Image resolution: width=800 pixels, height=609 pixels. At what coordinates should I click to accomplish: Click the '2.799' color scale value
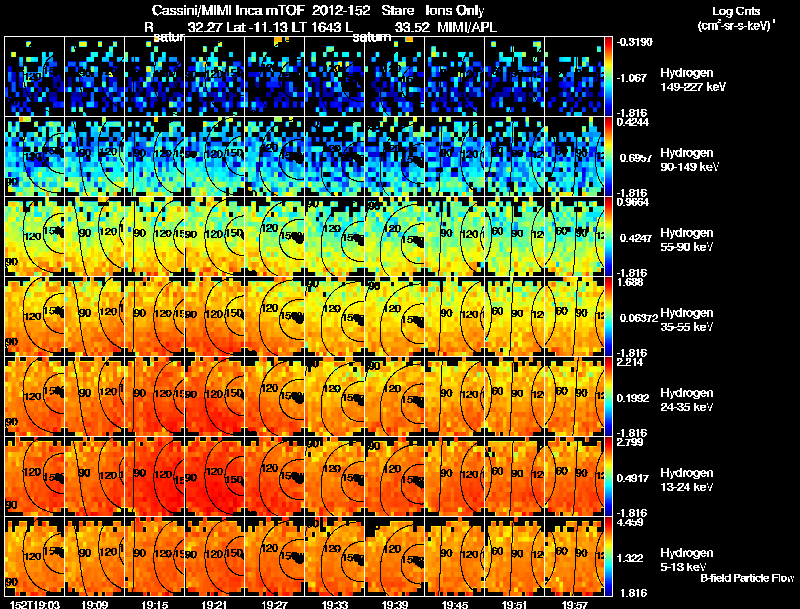630,442
